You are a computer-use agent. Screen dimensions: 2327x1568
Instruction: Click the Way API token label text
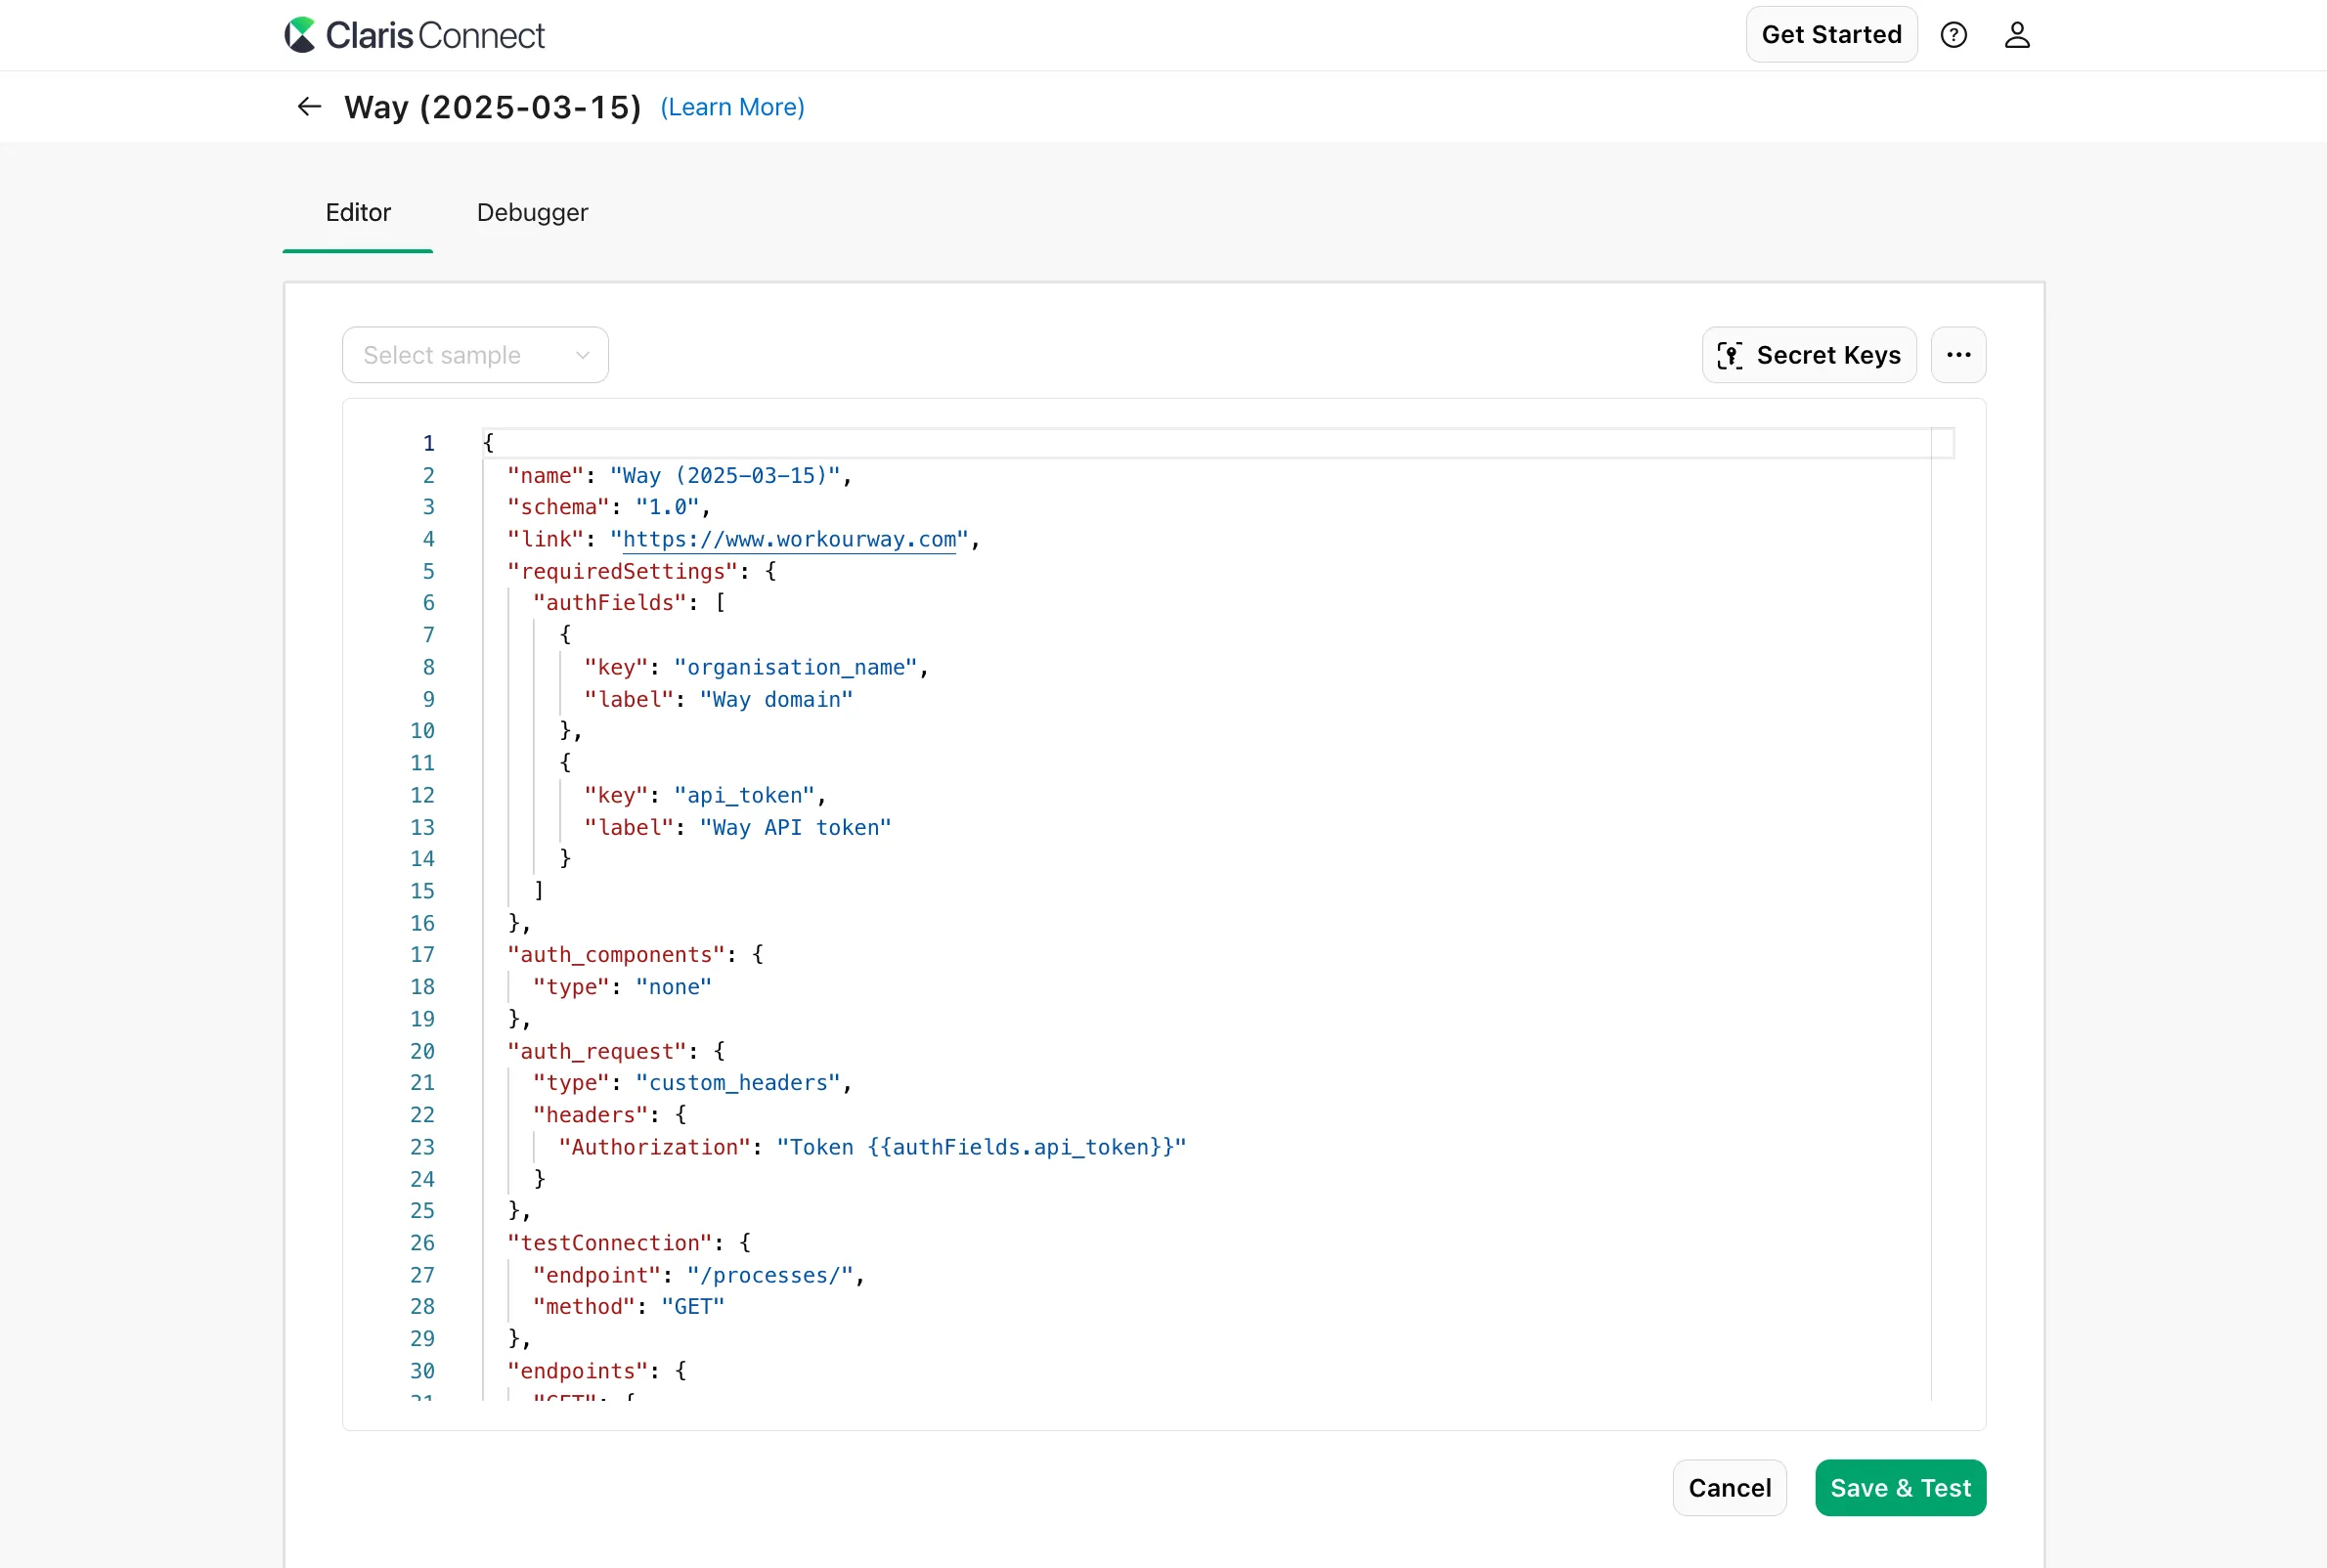click(795, 827)
